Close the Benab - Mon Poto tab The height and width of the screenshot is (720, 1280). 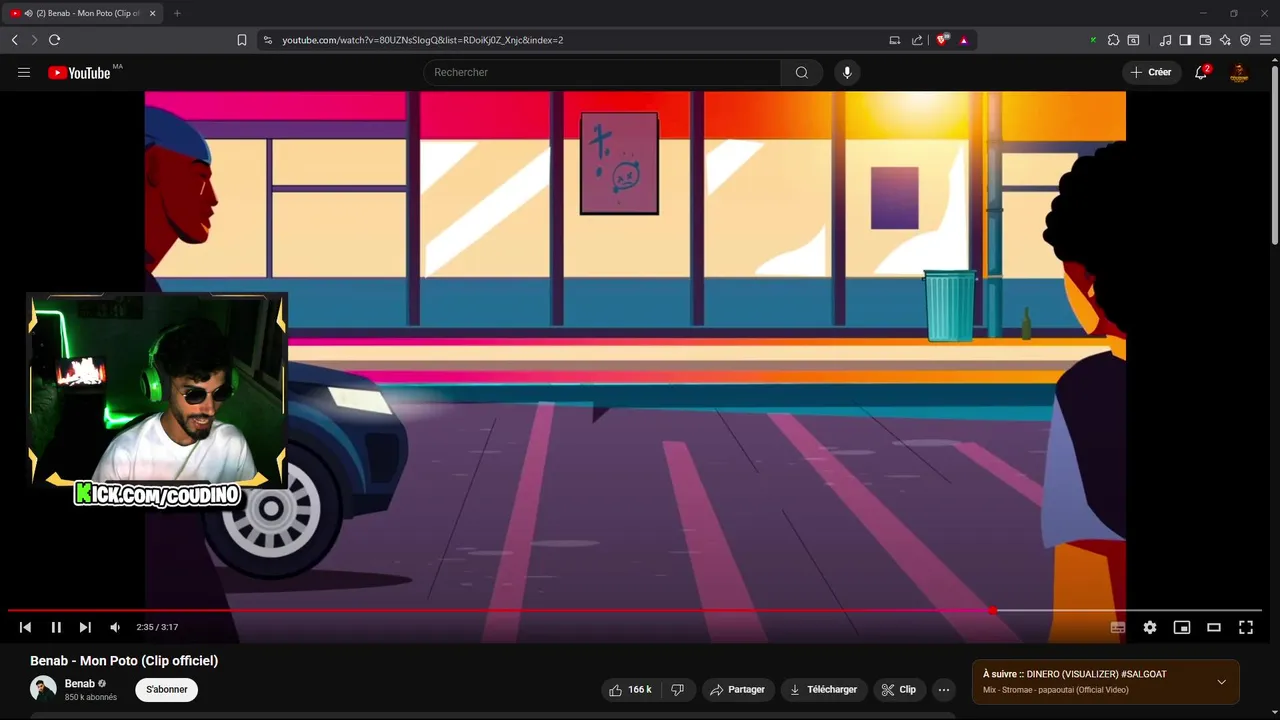(152, 13)
